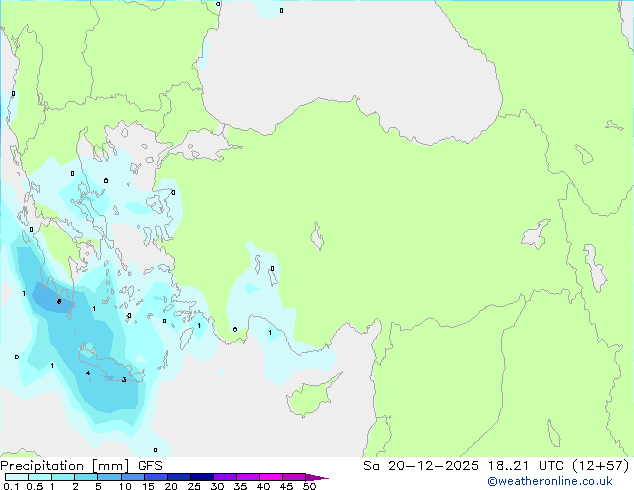
Task: Click the '50' legend label
Action: (310, 486)
